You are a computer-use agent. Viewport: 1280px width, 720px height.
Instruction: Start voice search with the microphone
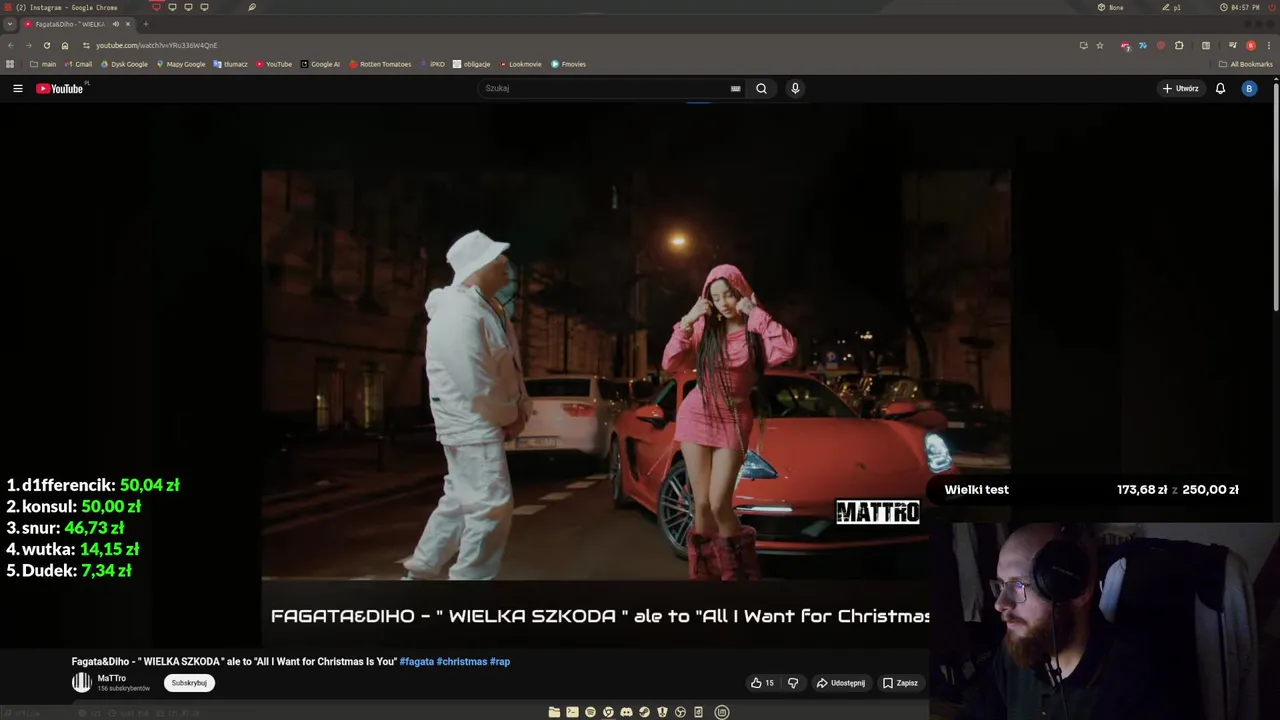795,88
